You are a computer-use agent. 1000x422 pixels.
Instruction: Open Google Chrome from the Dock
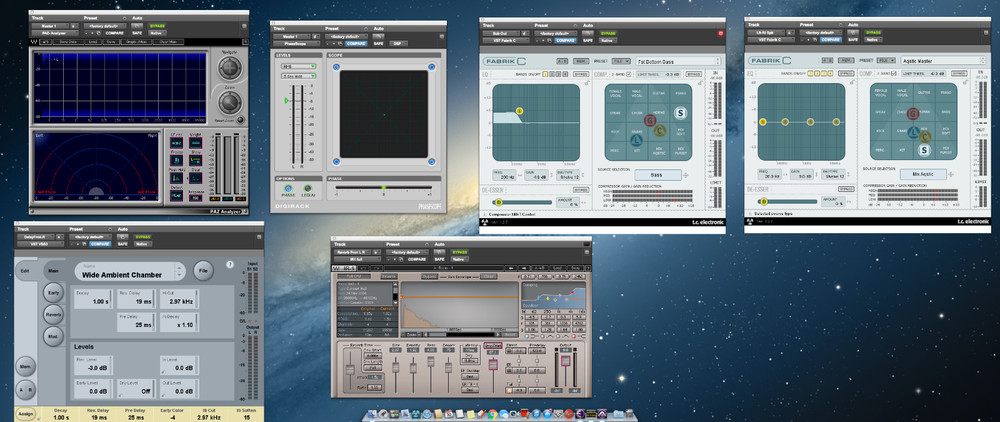[x=493, y=414]
